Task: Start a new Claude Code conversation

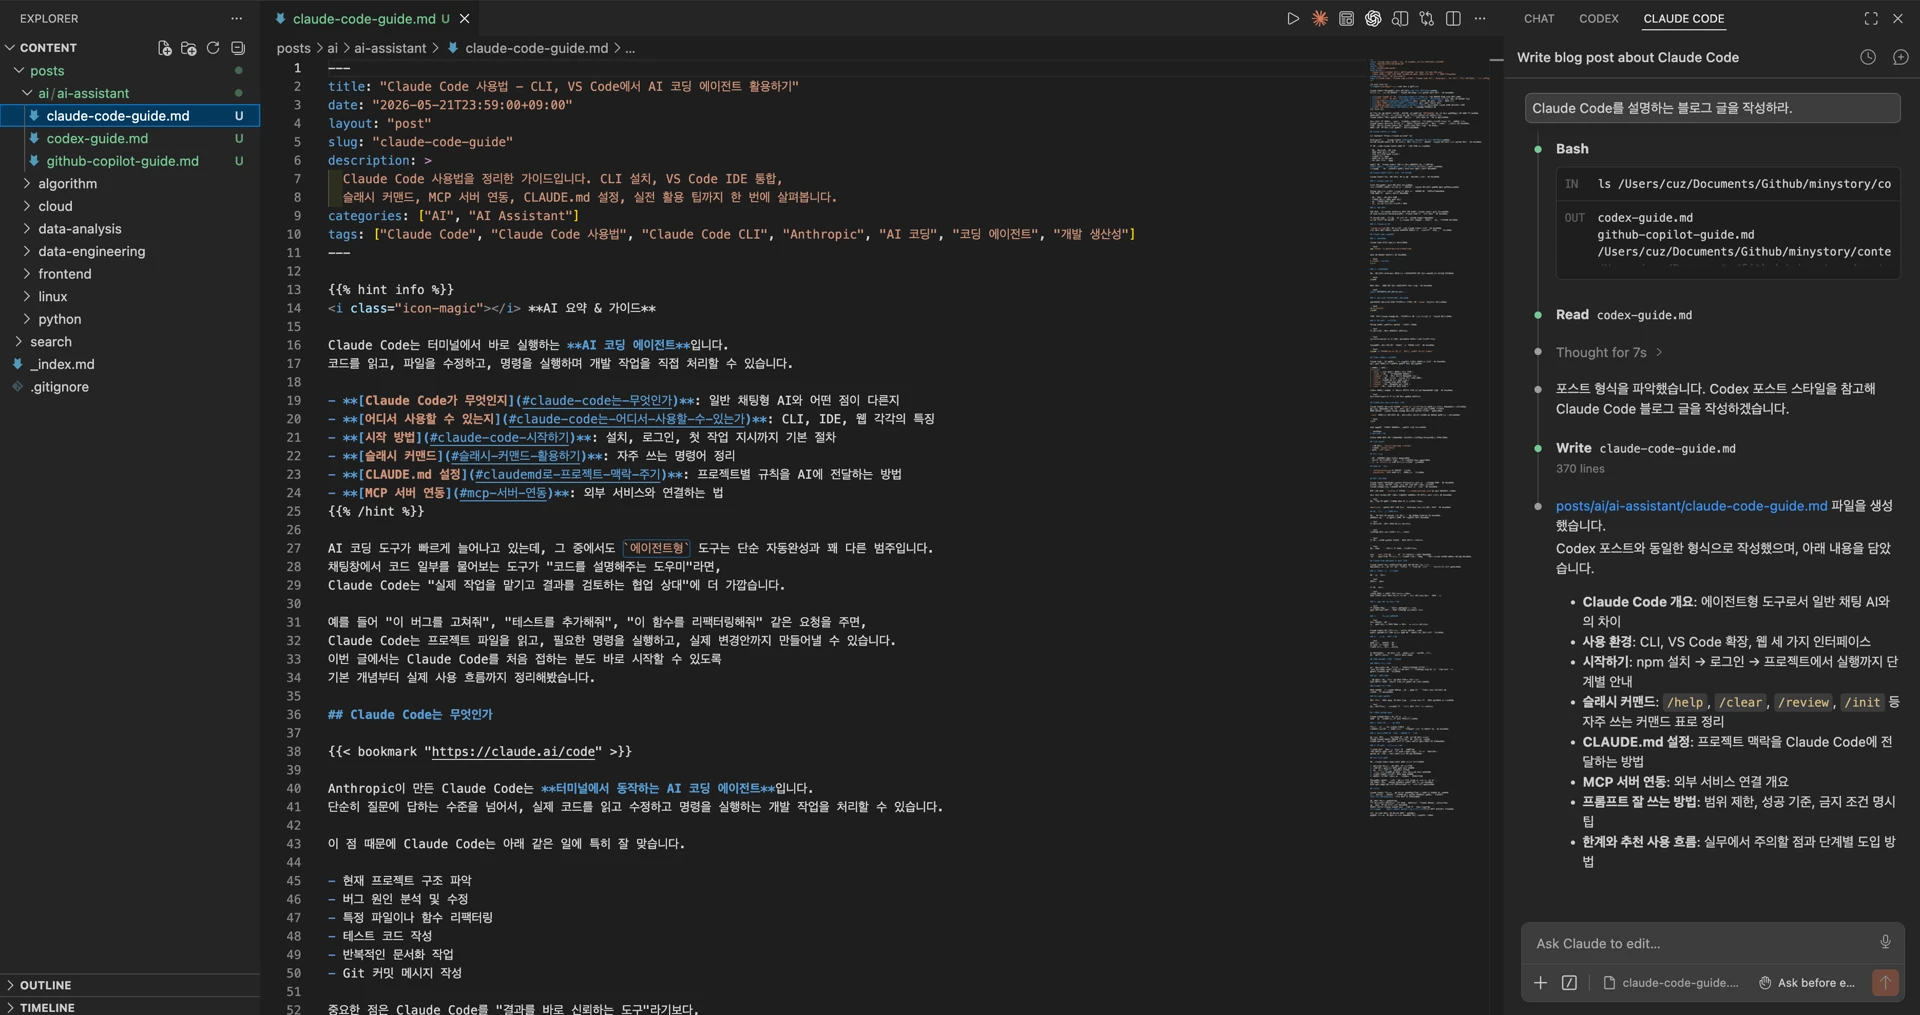Action: (x=1901, y=58)
